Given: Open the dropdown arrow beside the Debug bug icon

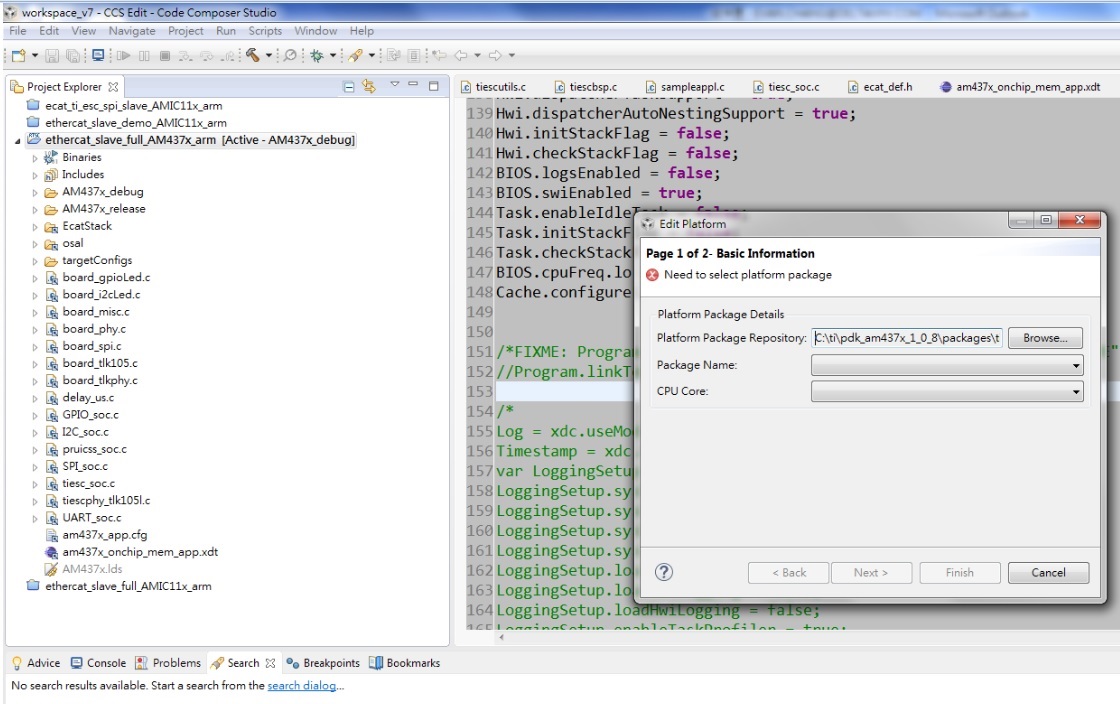Looking at the screenshot, I should point(333,56).
